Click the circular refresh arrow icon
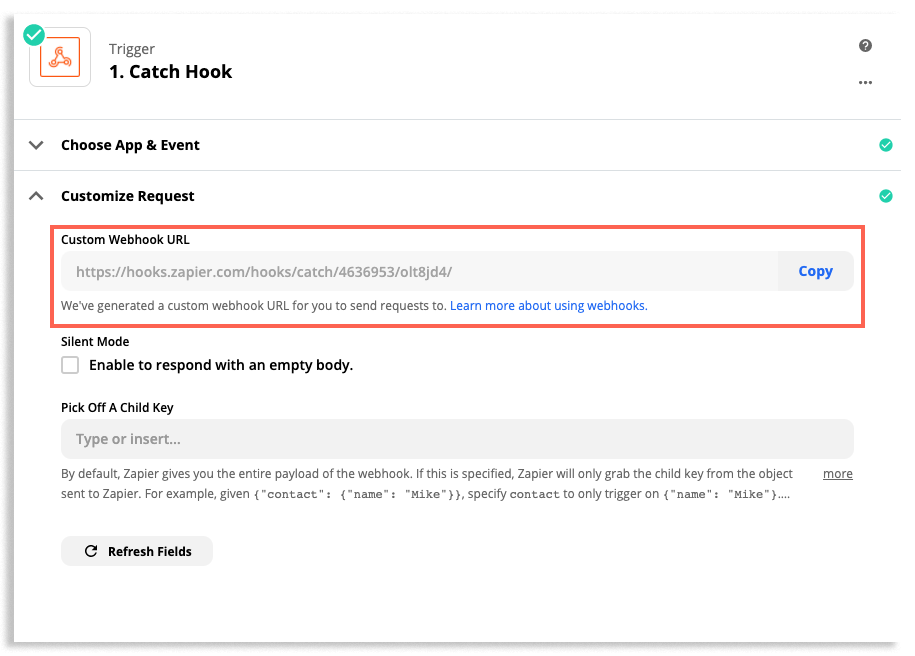The height and width of the screenshot is (656, 915). [91, 551]
